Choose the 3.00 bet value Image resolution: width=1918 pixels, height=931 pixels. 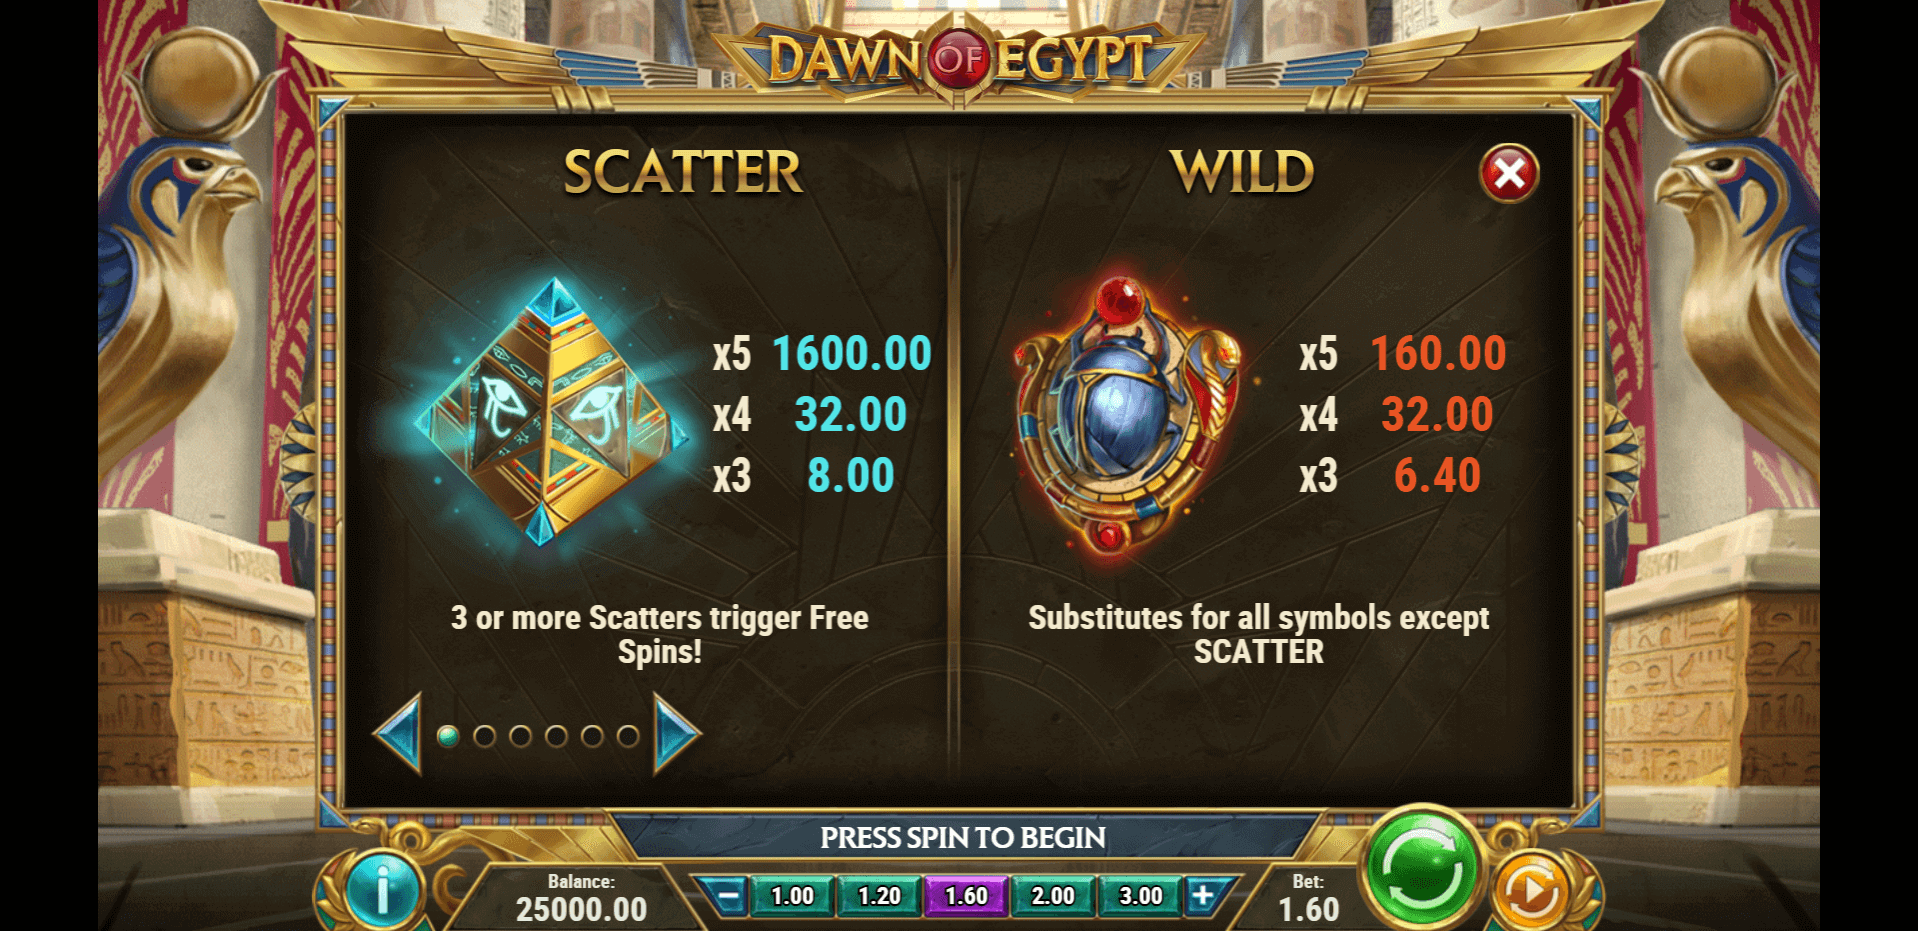(1140, 896)
